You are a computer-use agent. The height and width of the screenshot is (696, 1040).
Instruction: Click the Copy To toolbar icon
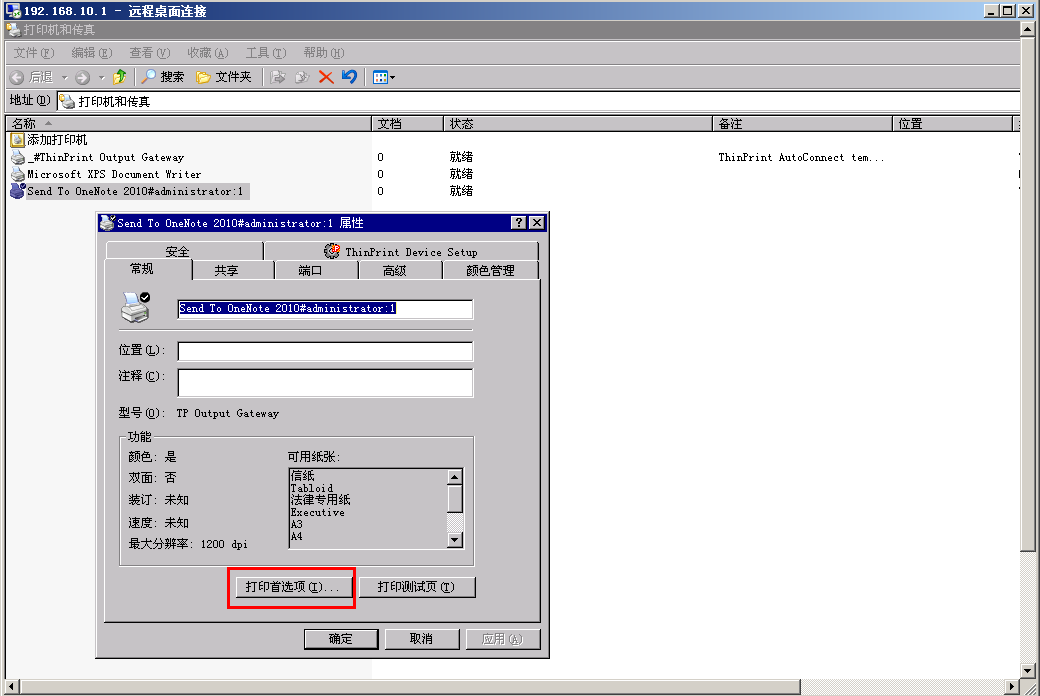[x=302, y=77]
